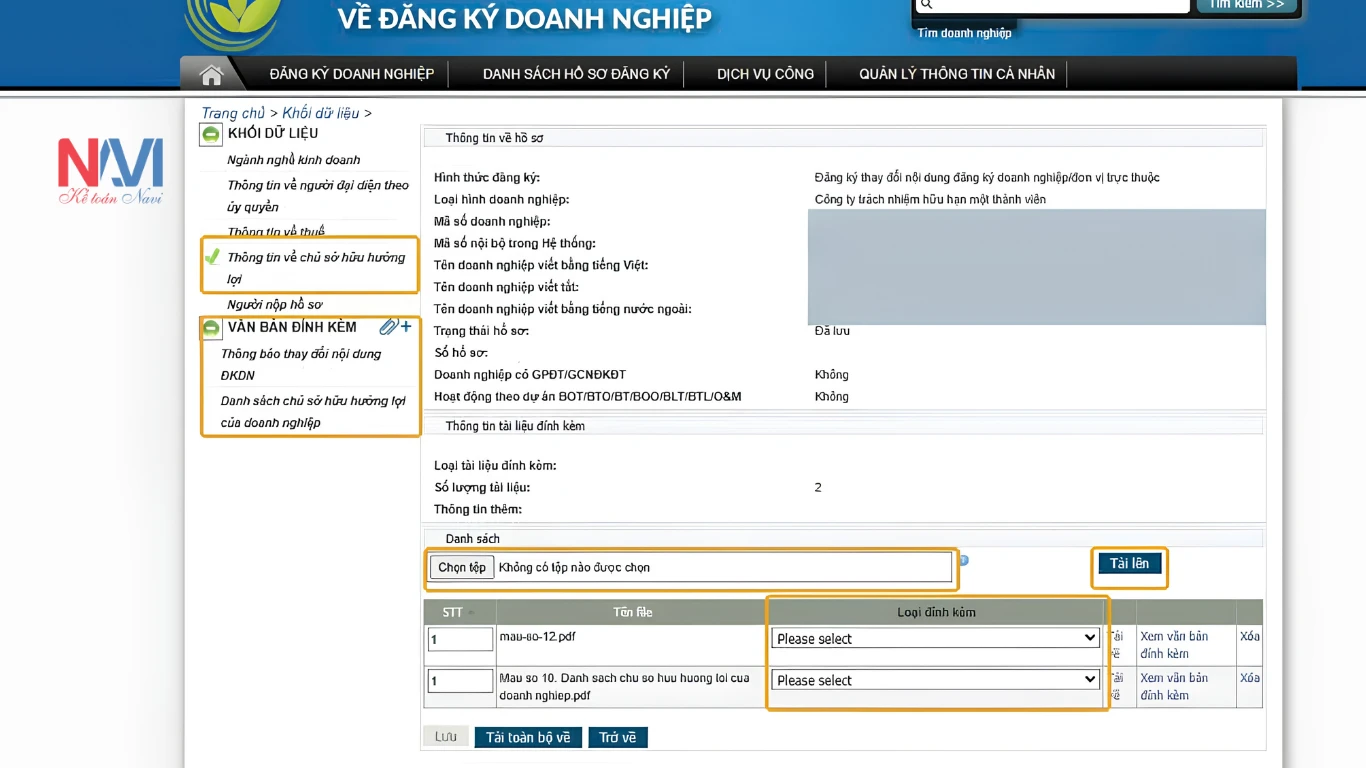
Task: Click the Trở về button
Action: 618,737
